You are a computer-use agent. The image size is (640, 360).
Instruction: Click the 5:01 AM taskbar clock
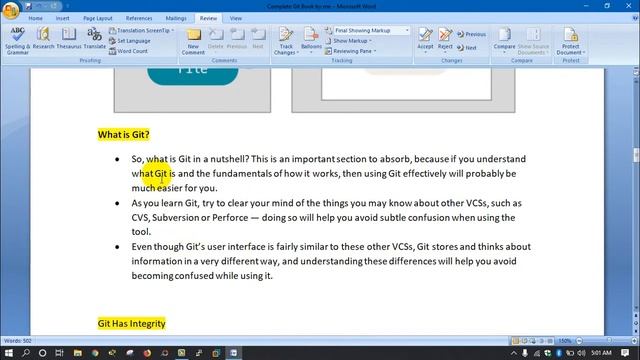(x=601, y=353)
